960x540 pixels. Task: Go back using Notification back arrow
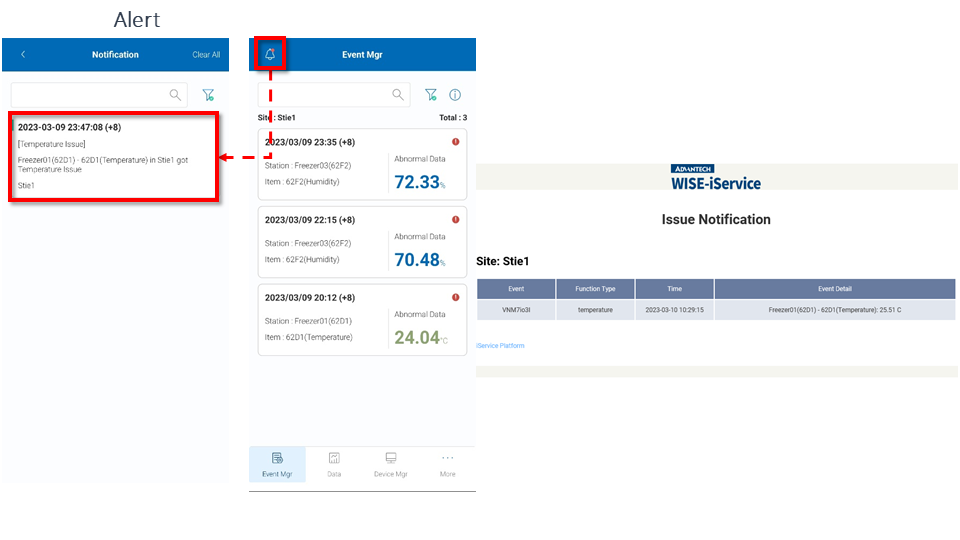click(23, 54)
